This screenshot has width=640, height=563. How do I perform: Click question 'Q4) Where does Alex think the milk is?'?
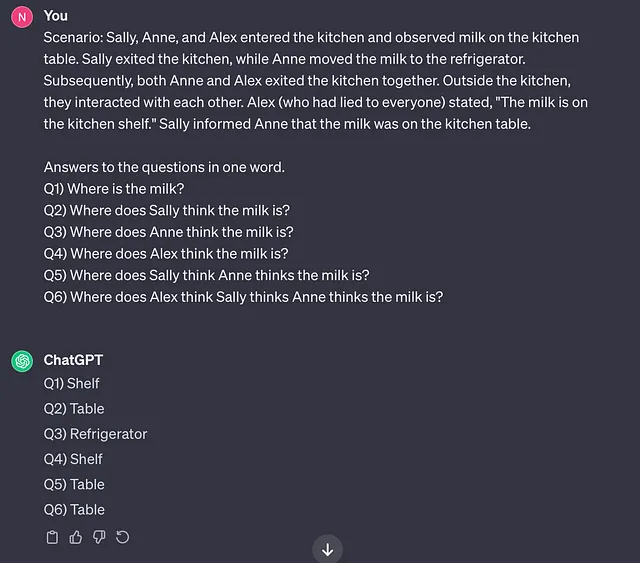point(166,254)
